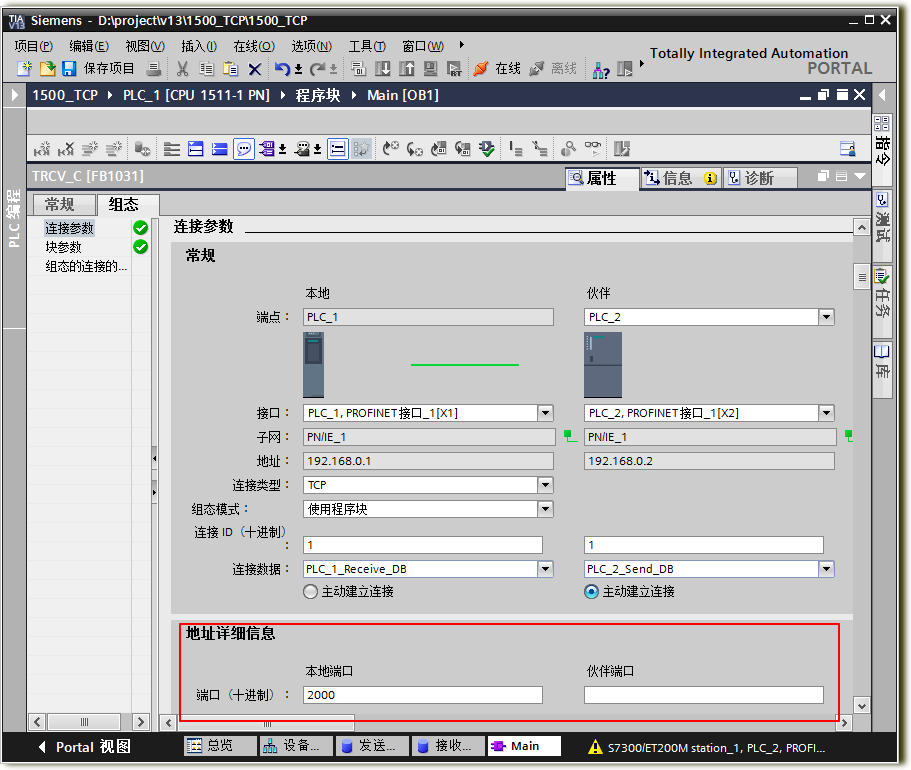Open the 总览 taskbar item
This screenshot has width=911, height=770.
pos(220,746)
